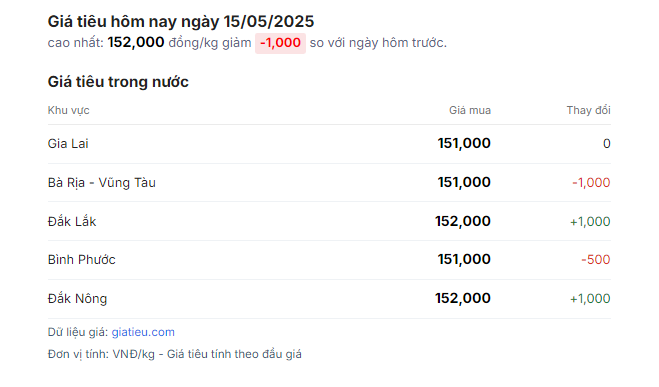Image resolution: width=659 pixels, height=387 pixels.
Task: Click Gia Lai's 151,000 price value
Action: pyautogui.click(x=464, y=143)
